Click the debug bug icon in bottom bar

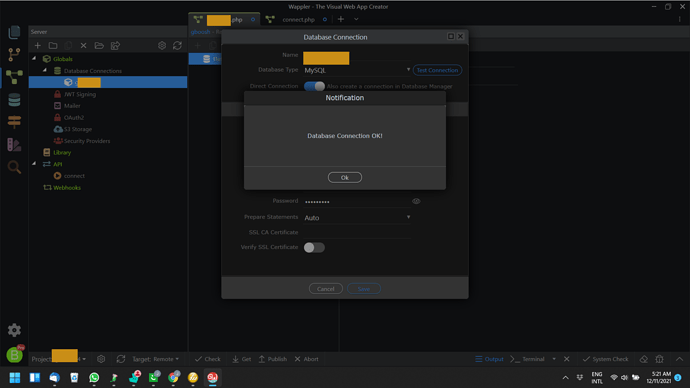tap(659, 359)
